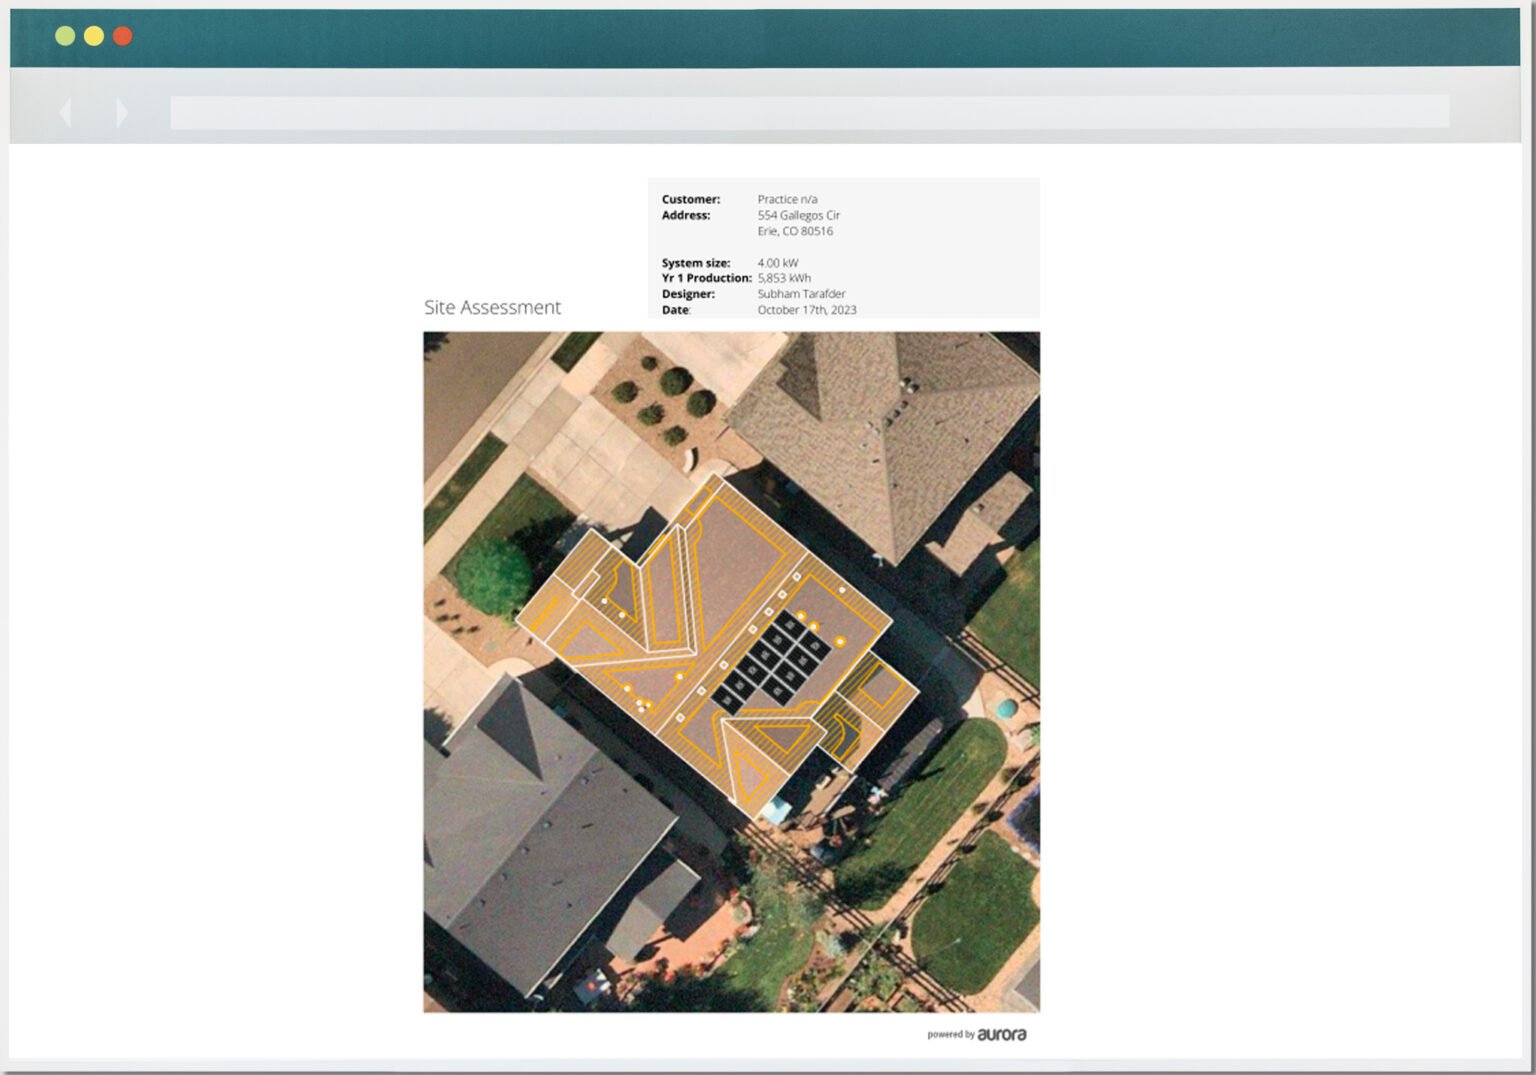This screenshot has width=1536, height=1075.
Task: Click the Yr 1 Production value
Action: pos(784,278)
